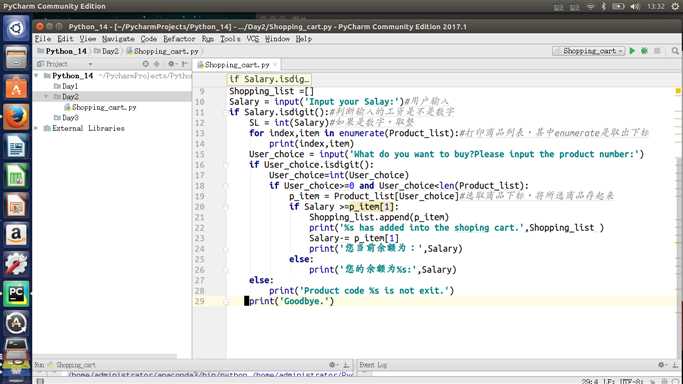The height and width of the screenshot is (384, 683).
Task: Open Project panel gear settings
Action: click(171, 64)
